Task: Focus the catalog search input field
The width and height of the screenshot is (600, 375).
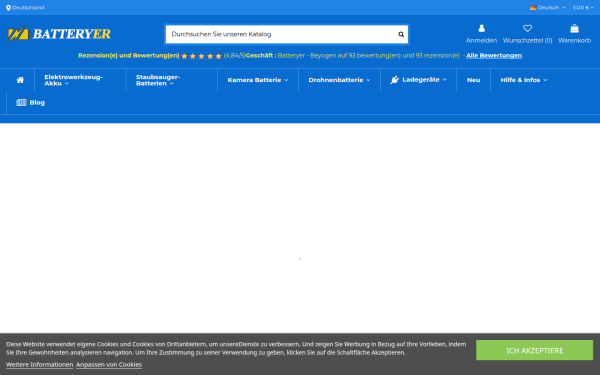Action: [x=281, y=34]
